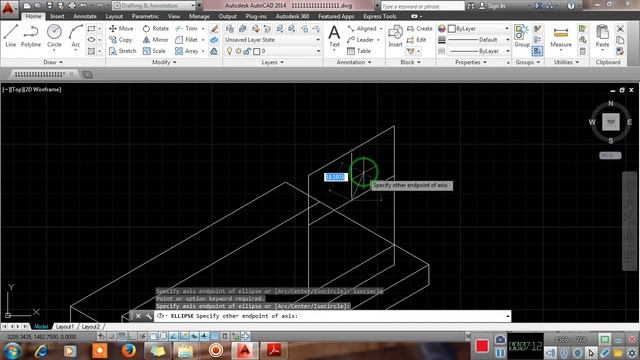Expand the Layers panel

pyautogui.click(x=273, y=62)
